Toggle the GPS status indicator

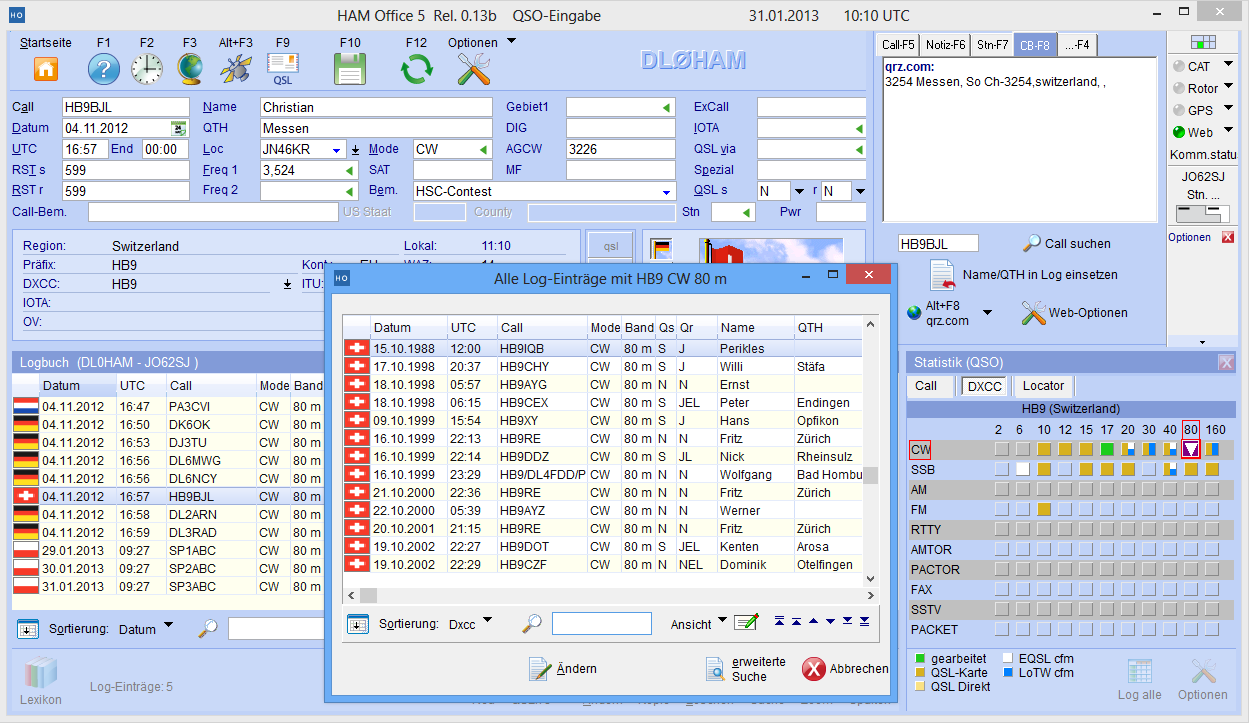click(1179, 111)
